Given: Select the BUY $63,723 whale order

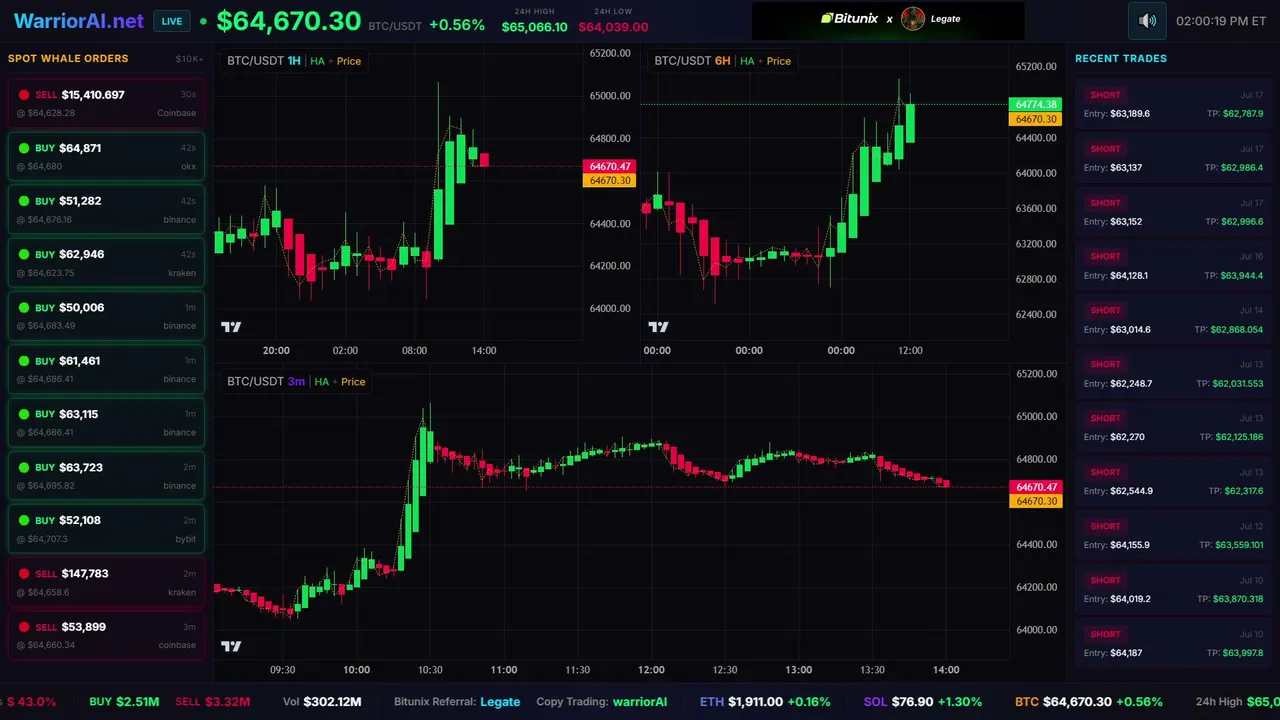Looking at the screenshot, I should (106, 475).
